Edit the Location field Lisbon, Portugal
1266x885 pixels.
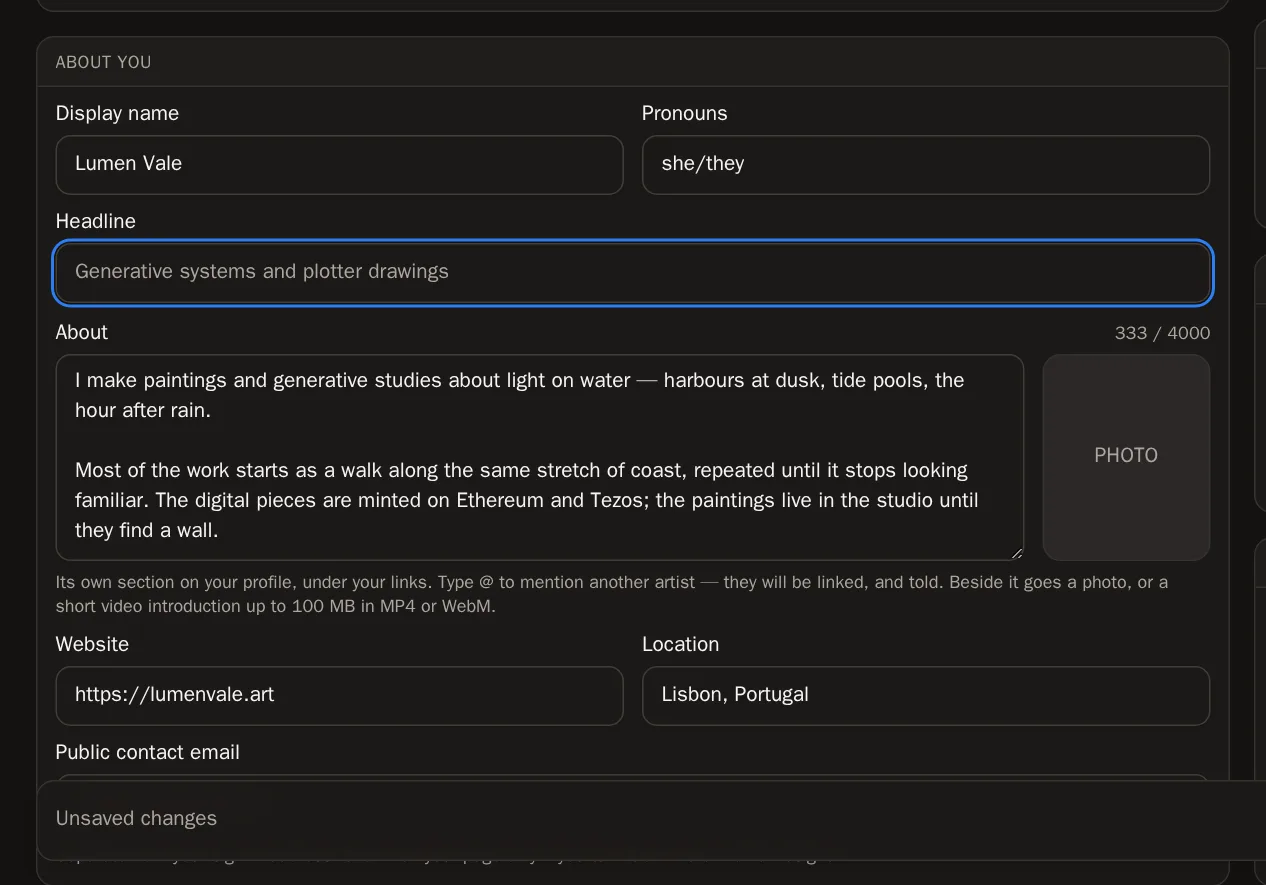click(925, 695)
